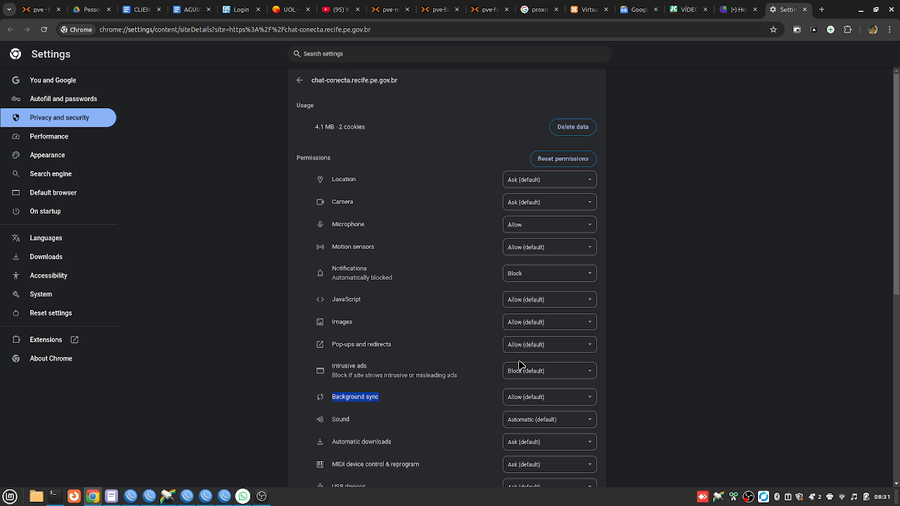Open the Sound permission dropdown

tap(549, 419)
